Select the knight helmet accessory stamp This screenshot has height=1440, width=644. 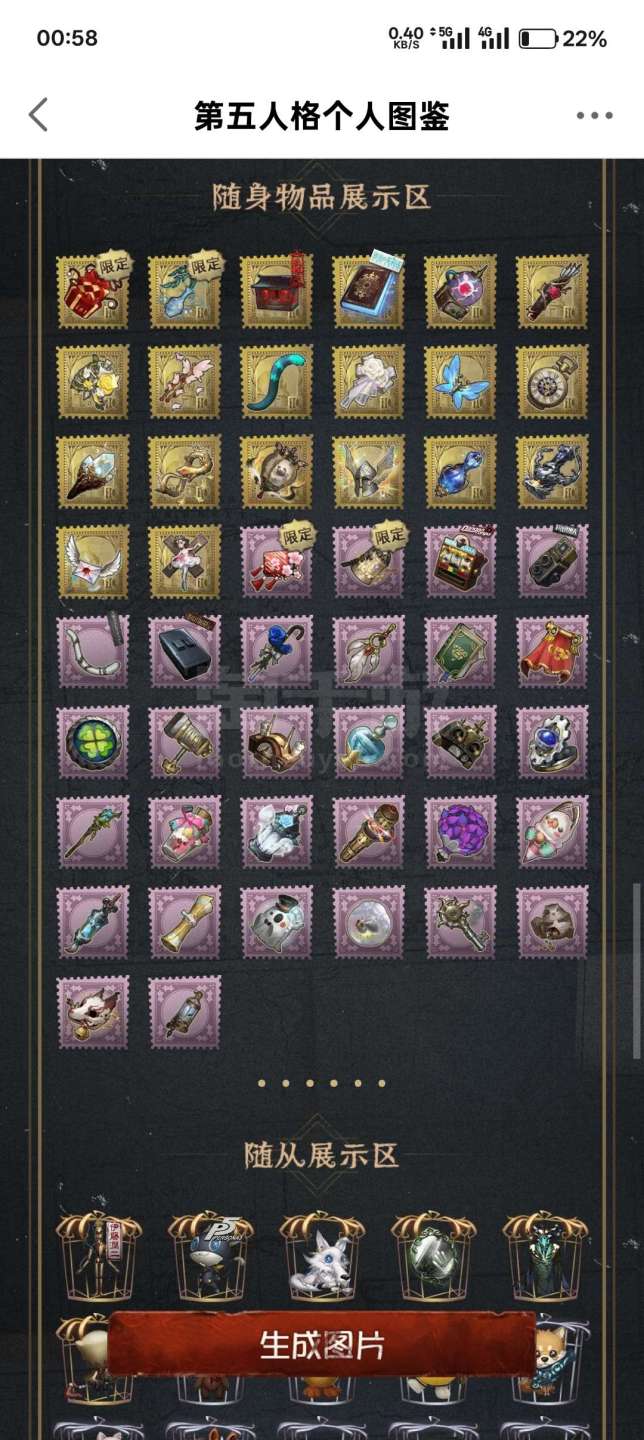(x=368, y=471)
